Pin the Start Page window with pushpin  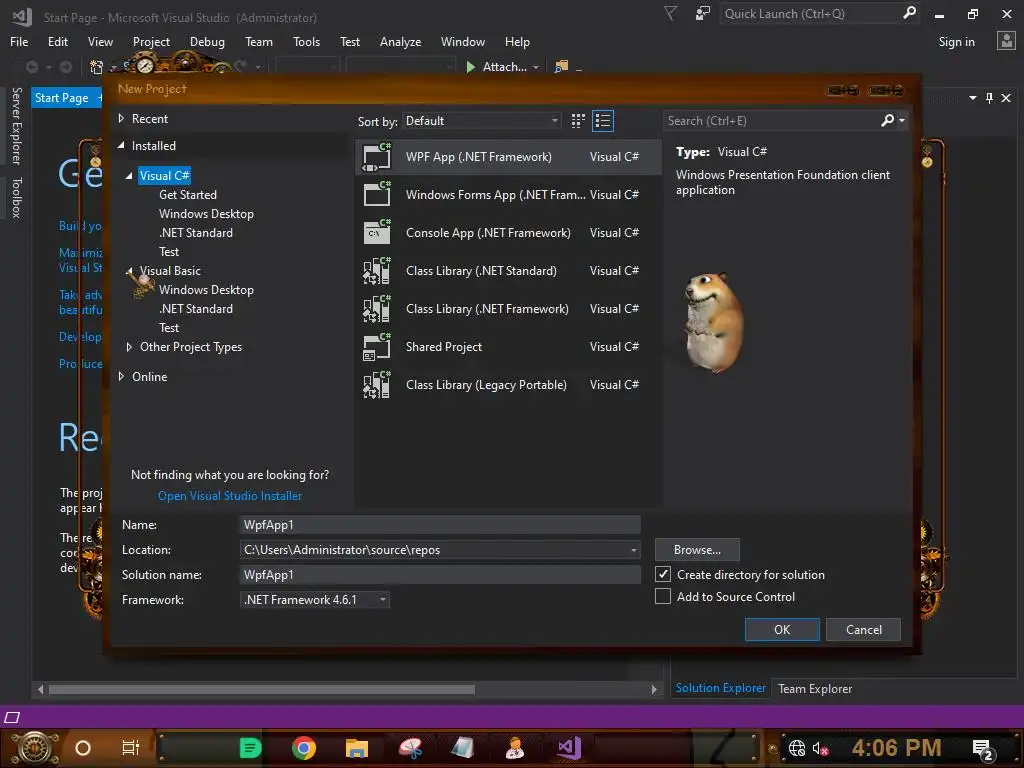(x=989, y=98)
